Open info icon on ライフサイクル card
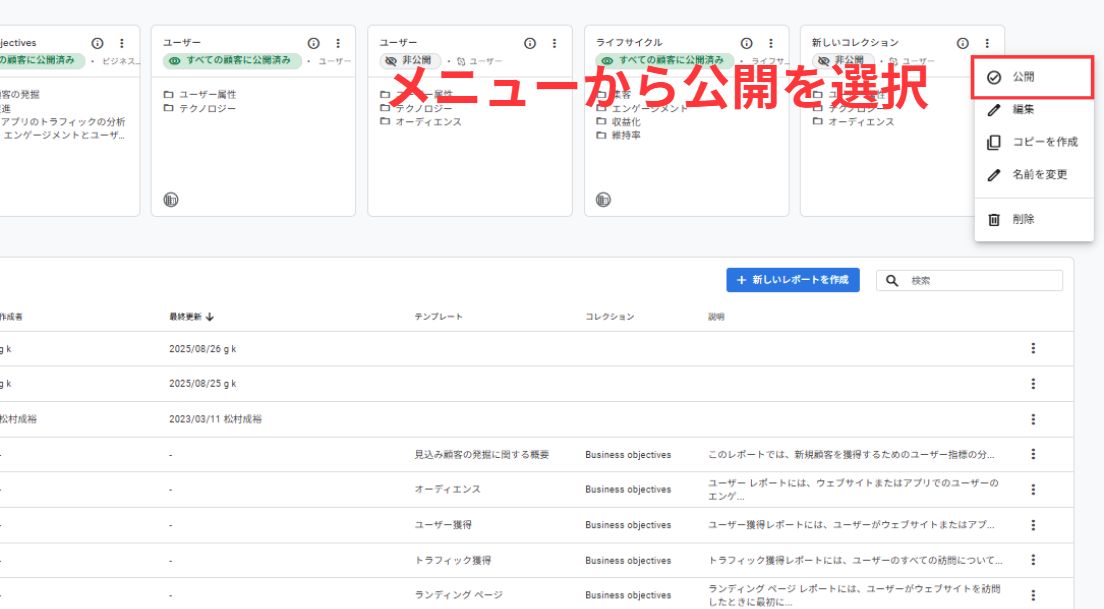 click(746, 43)
